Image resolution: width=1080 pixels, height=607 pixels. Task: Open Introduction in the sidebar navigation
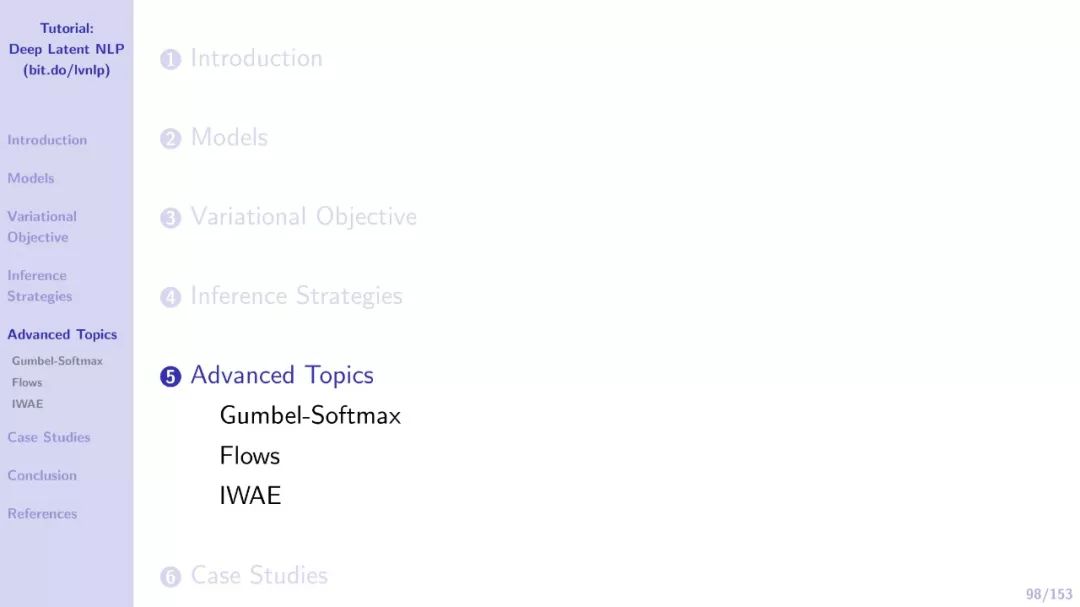click(48, 140)
